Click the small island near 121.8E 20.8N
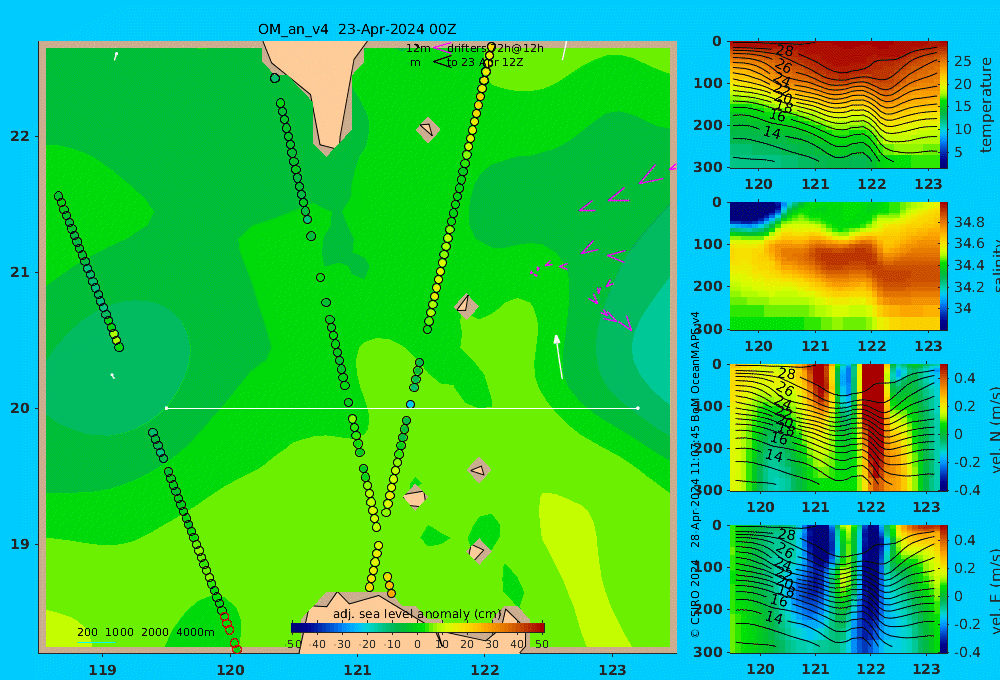 466,306
